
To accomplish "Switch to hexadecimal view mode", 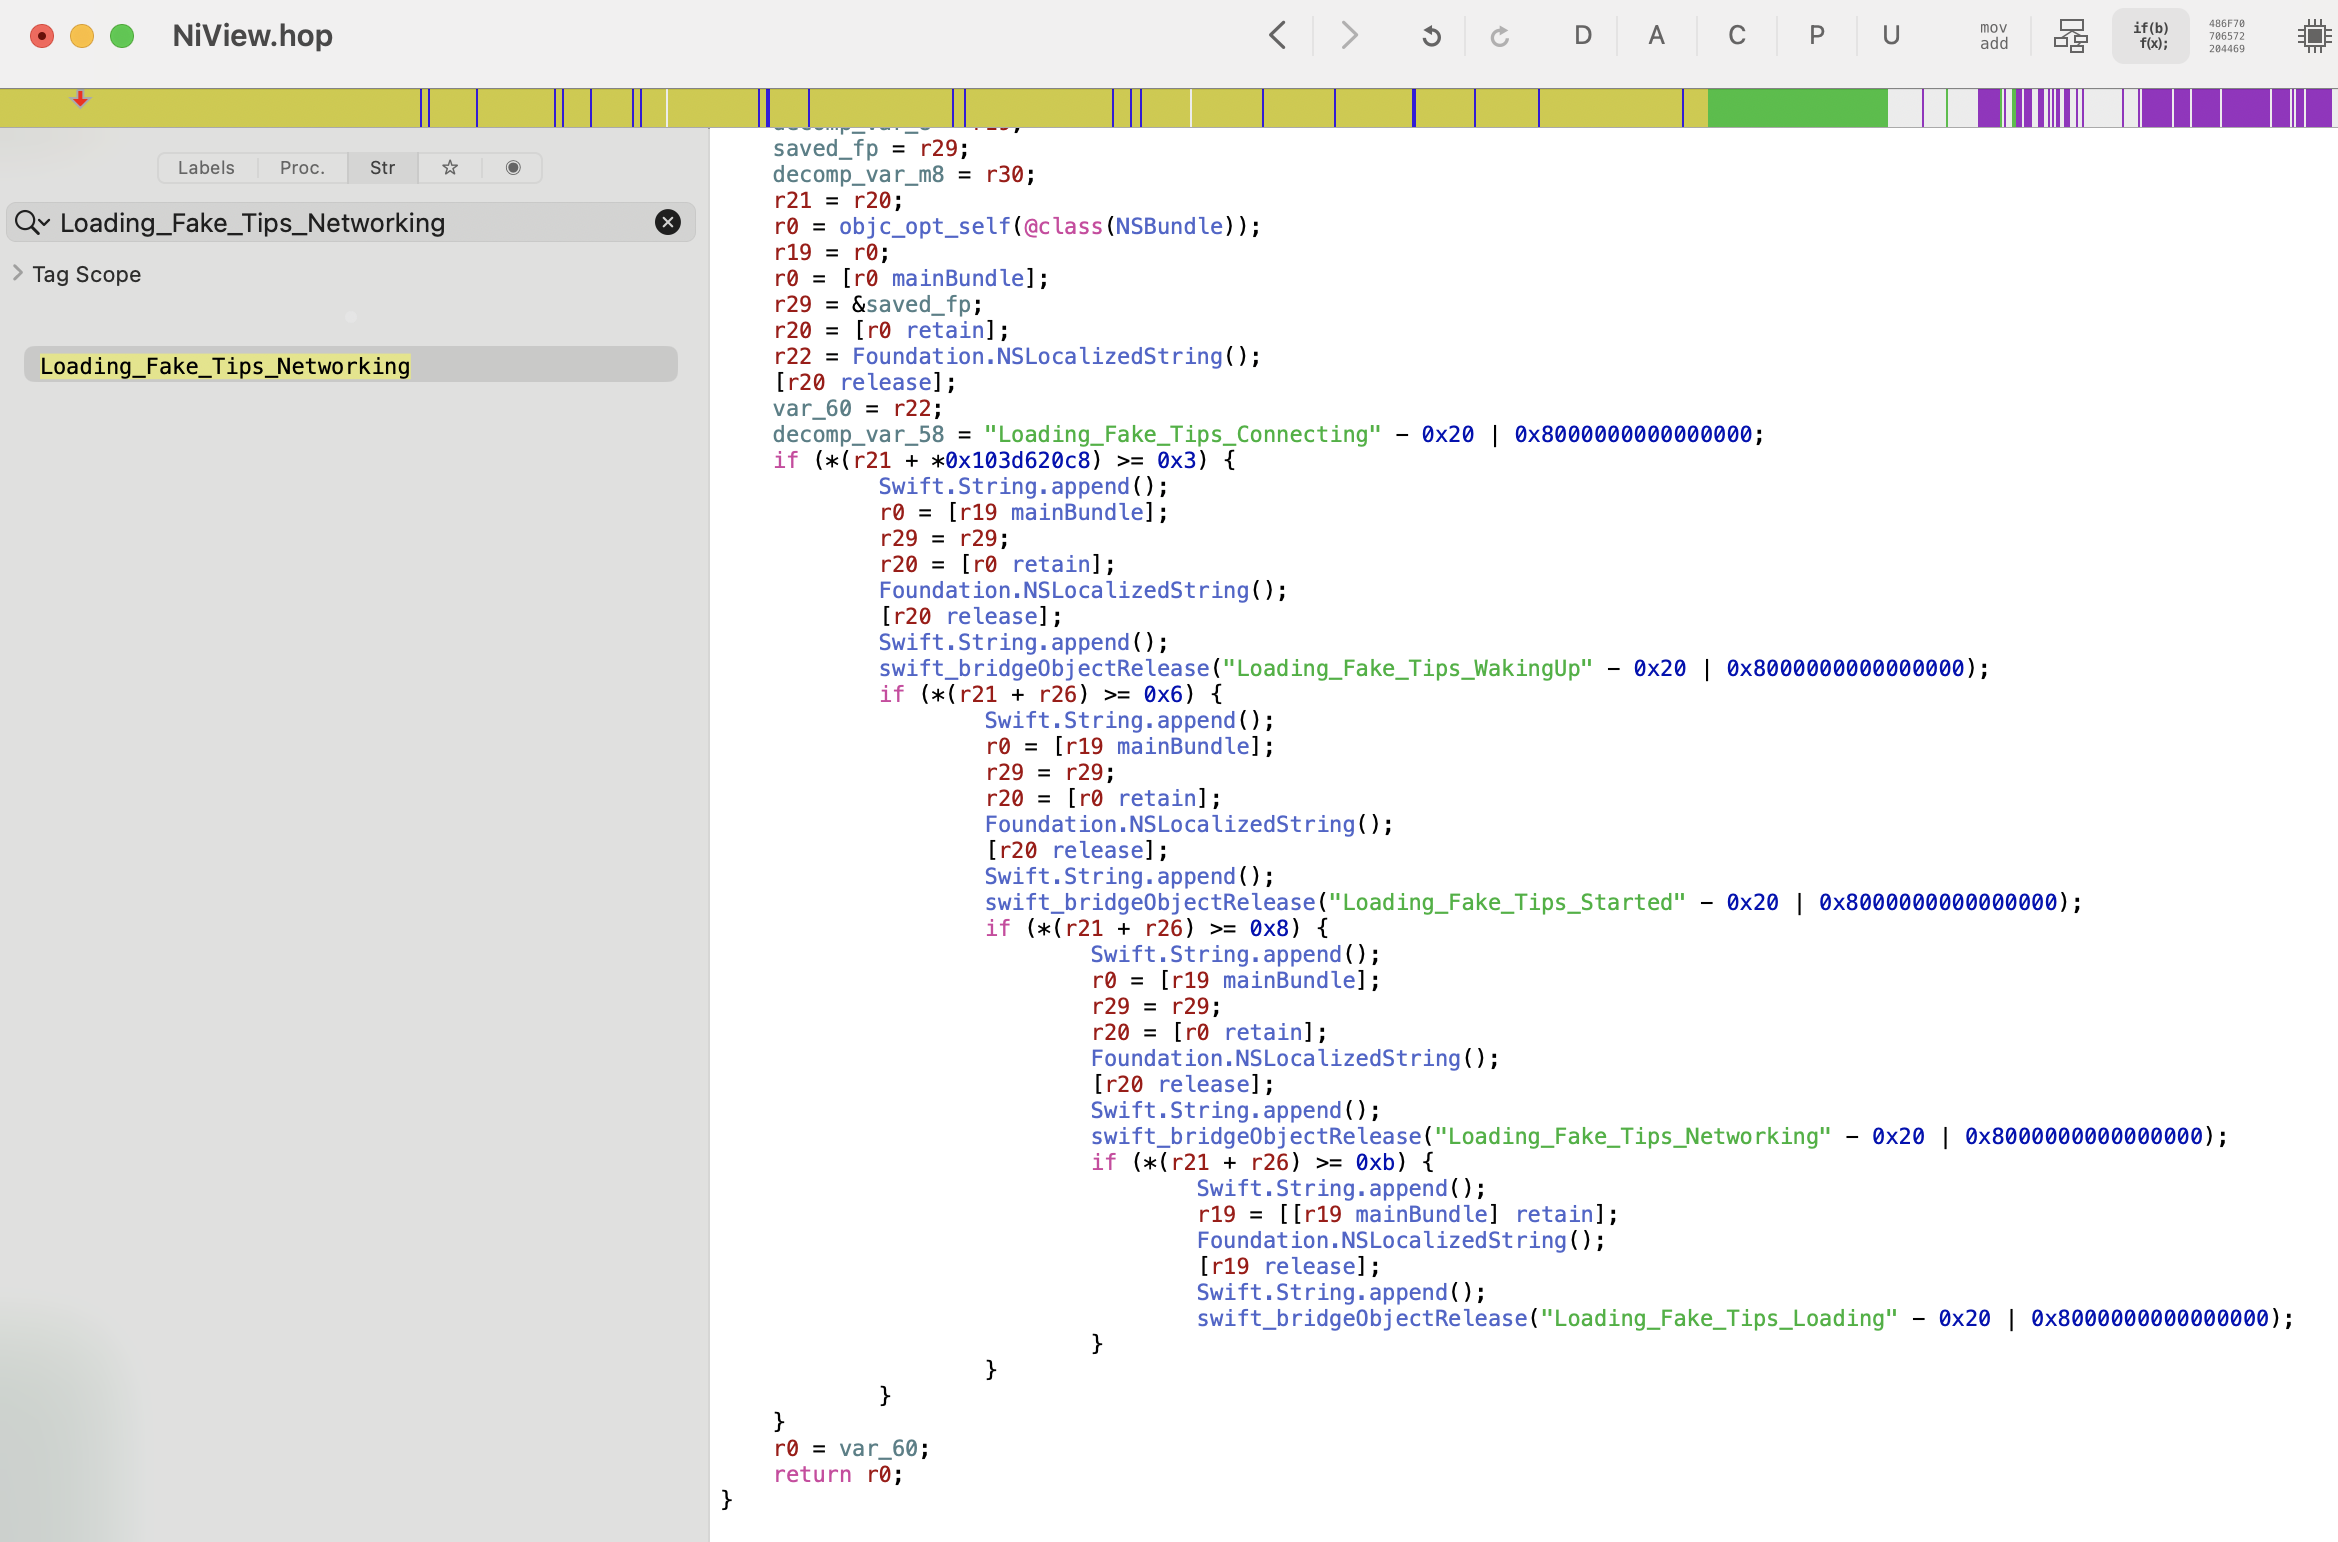I will tap(2226, 36).
